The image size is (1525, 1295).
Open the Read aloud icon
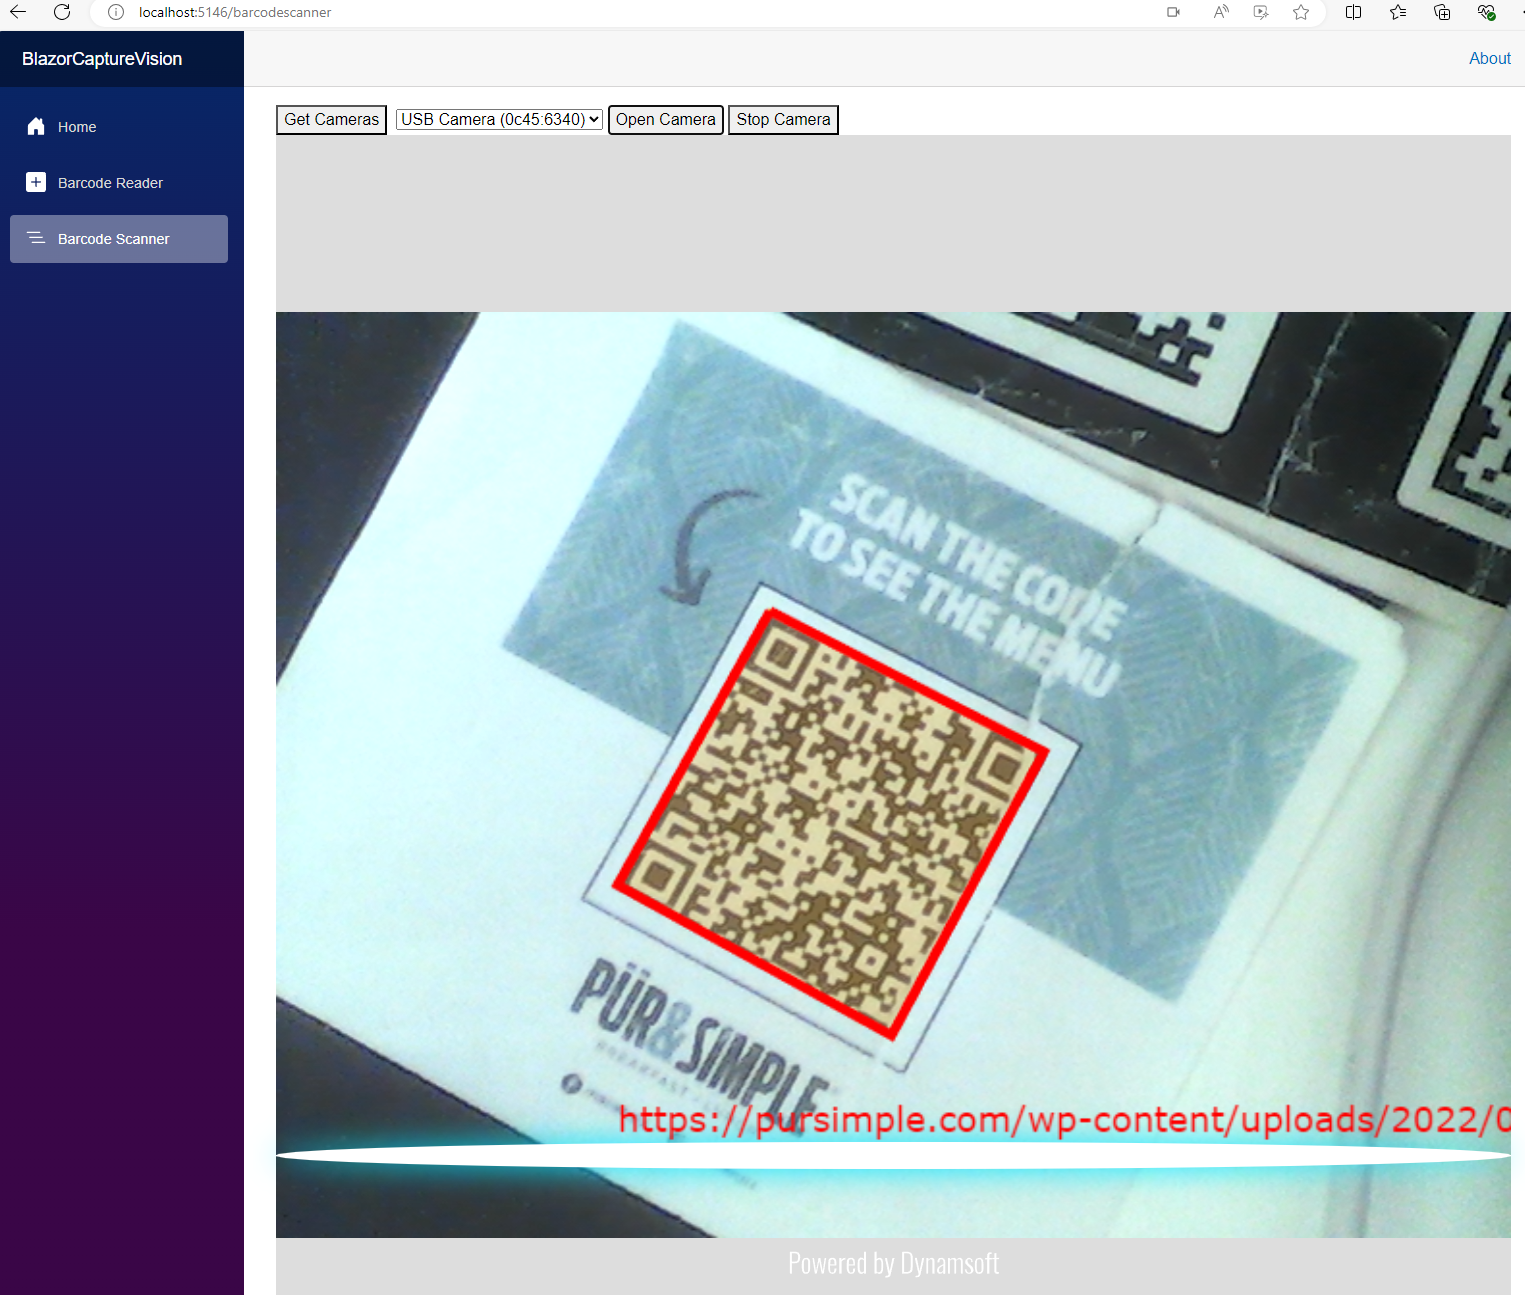click(1221, 12)
